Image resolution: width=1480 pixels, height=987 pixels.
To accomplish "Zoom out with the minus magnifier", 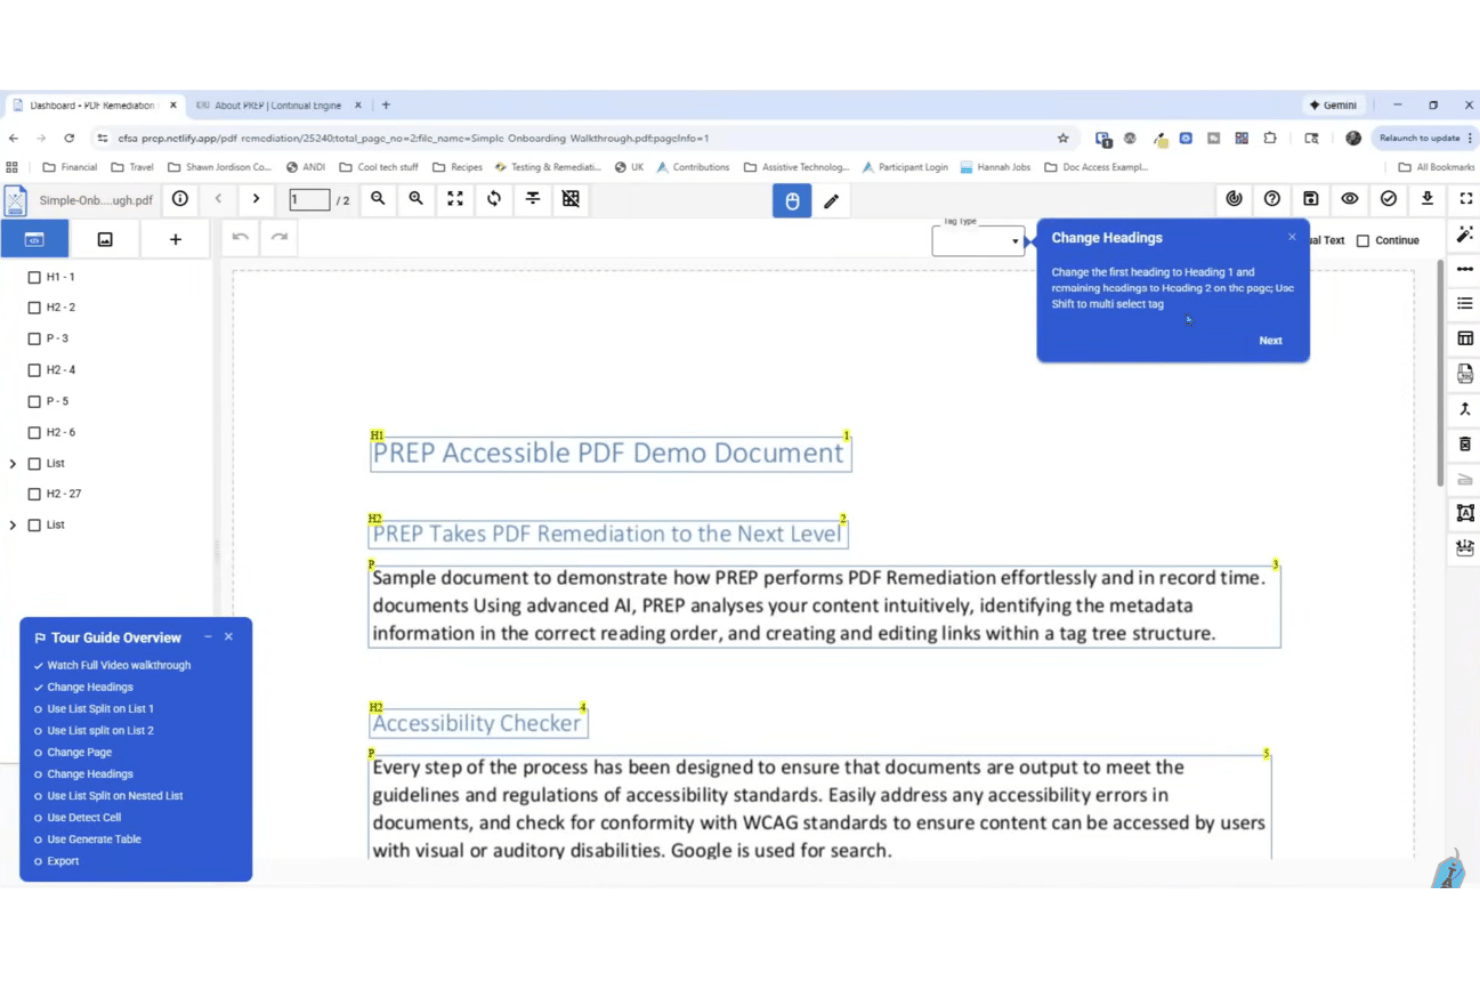I will click(x=378, y=199).
